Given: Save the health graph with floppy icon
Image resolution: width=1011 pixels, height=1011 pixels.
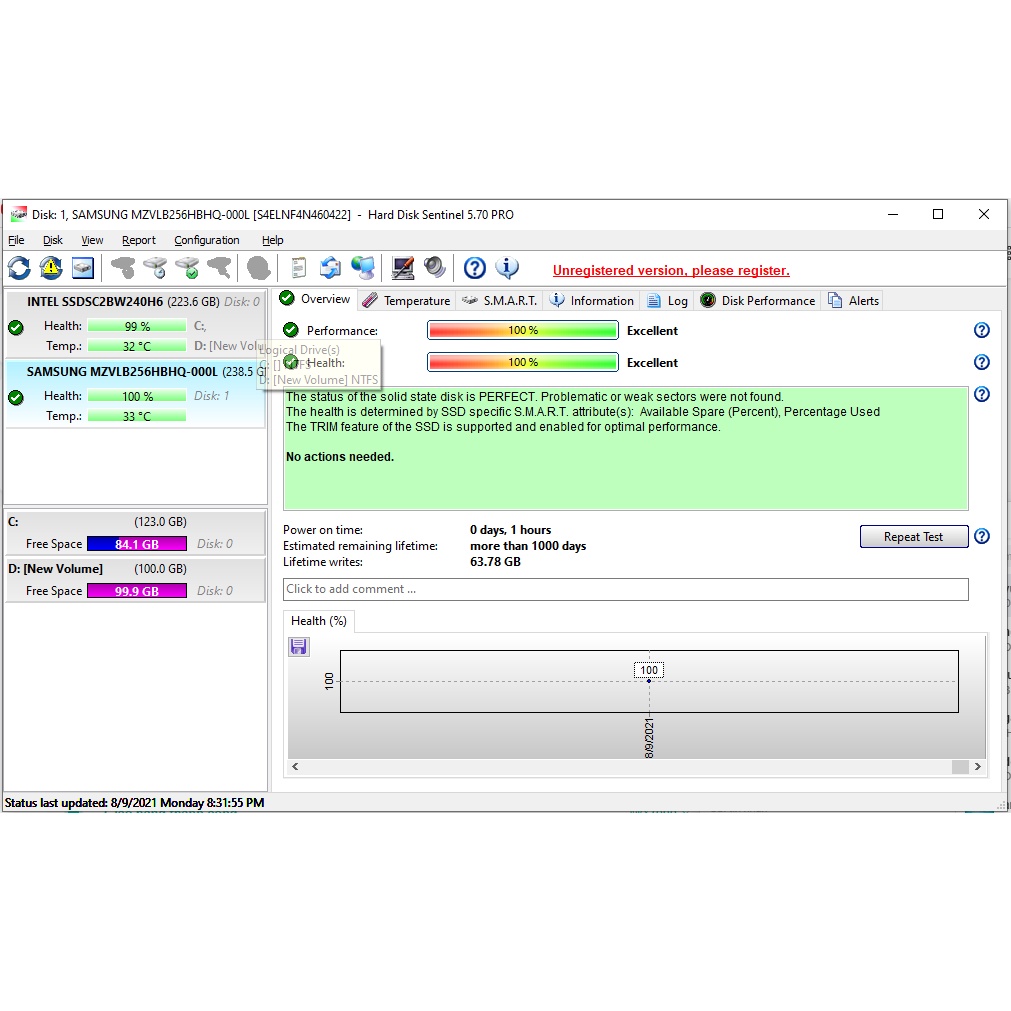Looking at the screenshot, I should pyautogui.click(x=298, y=647).
